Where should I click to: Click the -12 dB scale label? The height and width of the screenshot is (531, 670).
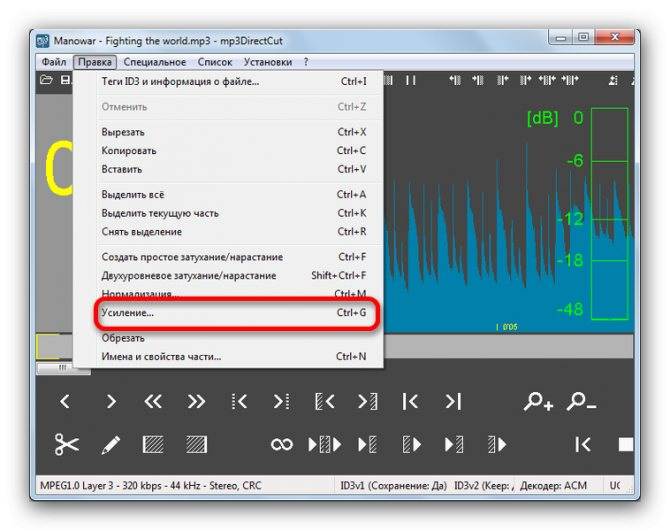point(571,219)
